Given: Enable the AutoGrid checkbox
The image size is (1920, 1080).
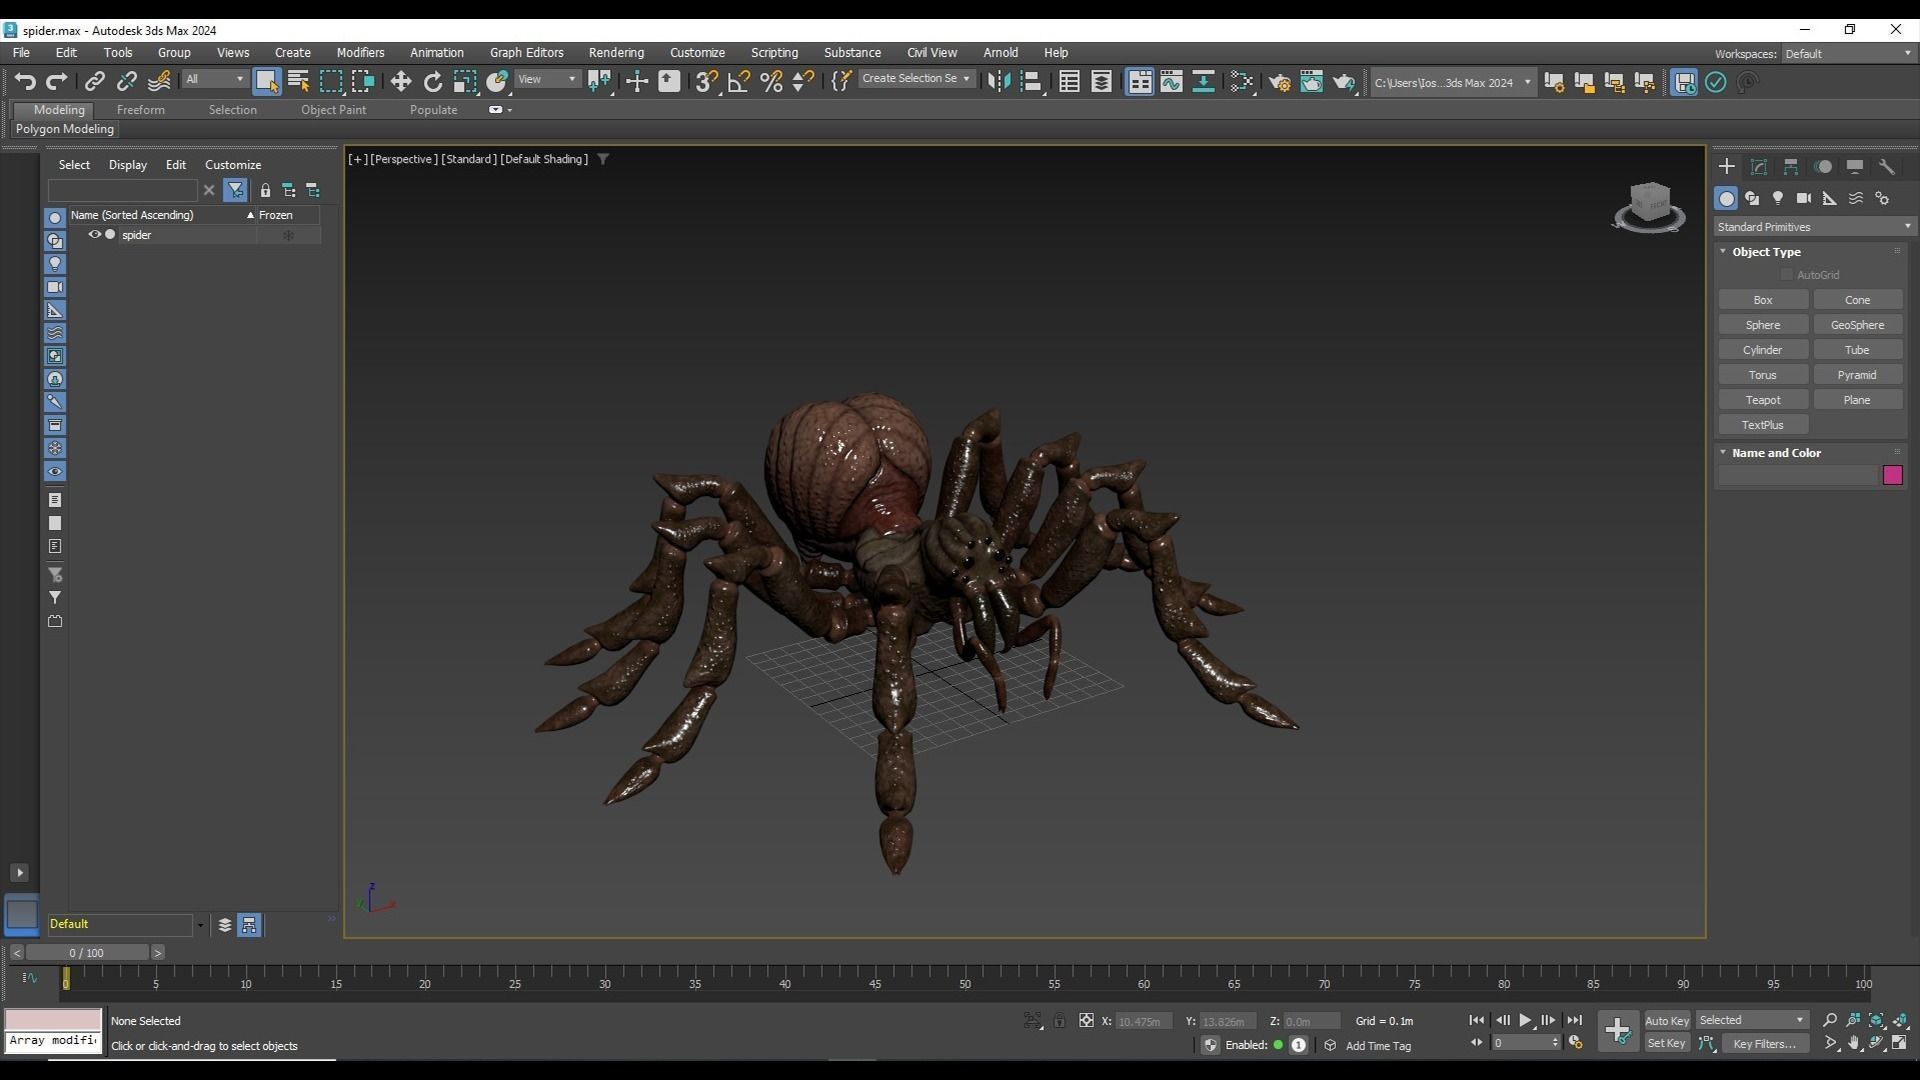Looking at the screenshot, I should click(1786, 275).
